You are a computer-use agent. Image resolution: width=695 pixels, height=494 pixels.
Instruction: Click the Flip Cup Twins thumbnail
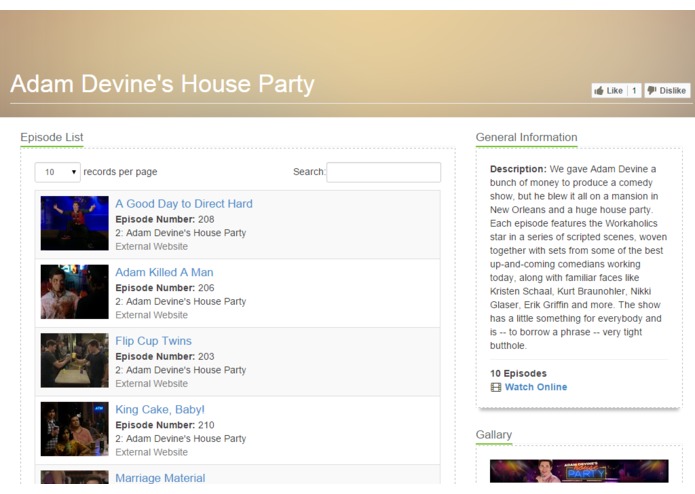(x=74, y=360)
